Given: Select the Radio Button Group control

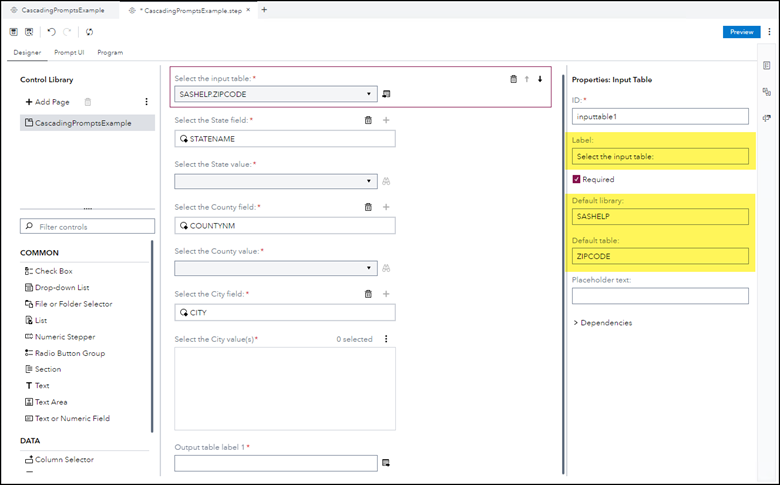Looking at the screenshot, I should click(65, 353).
